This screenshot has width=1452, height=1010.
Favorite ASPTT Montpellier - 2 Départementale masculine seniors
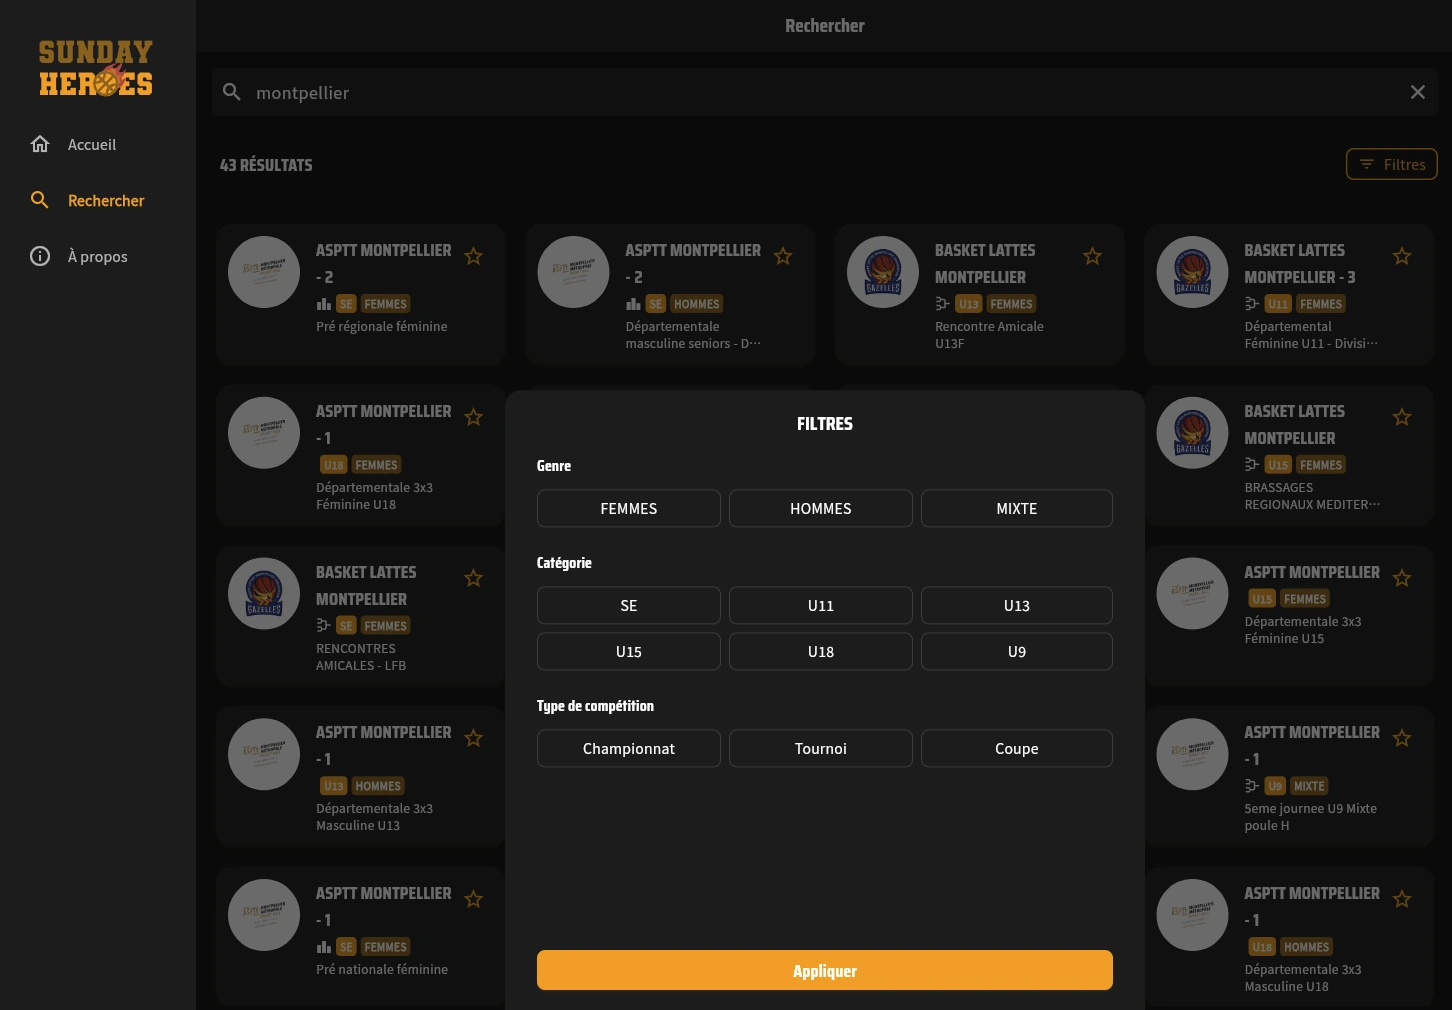(x=783, y=256)
